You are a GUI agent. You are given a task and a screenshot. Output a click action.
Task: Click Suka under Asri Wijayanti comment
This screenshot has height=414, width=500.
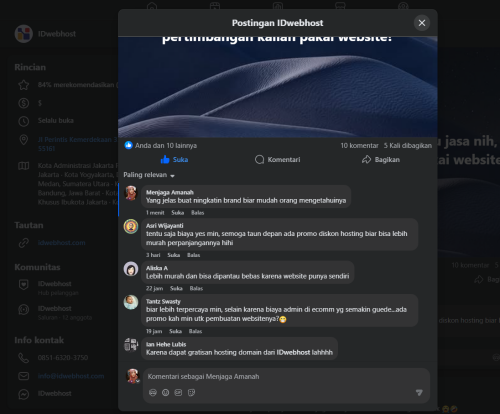pos(173,255)
